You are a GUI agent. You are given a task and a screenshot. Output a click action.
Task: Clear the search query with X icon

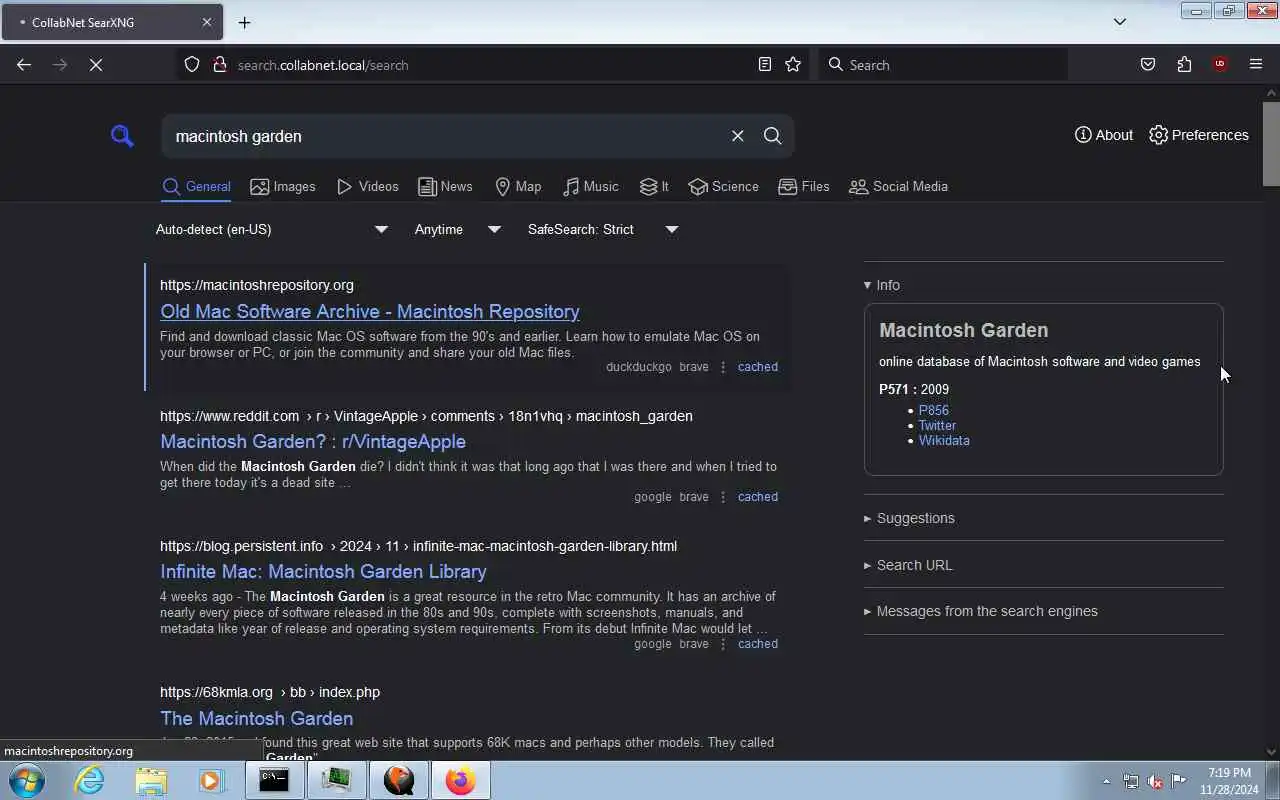pos(737,136)
